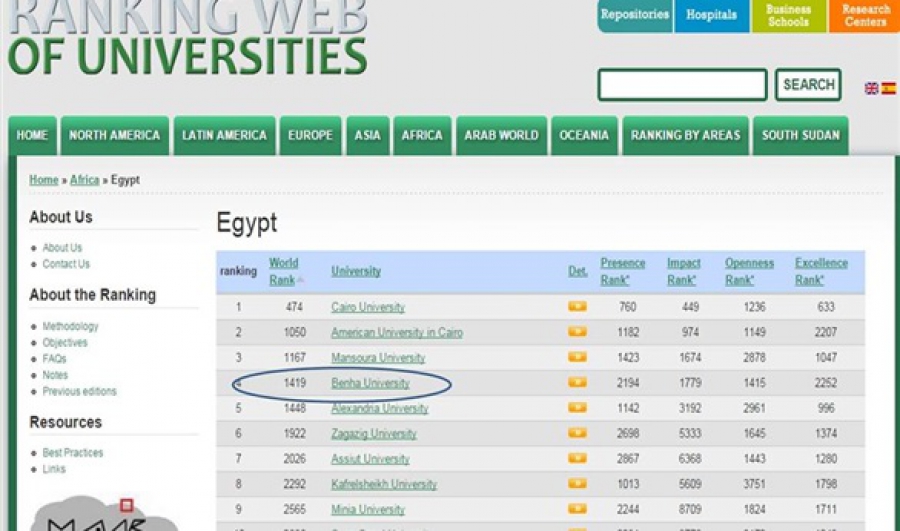Open the Minia University link
The image size is (900, 531).
(x=368, y=509)
